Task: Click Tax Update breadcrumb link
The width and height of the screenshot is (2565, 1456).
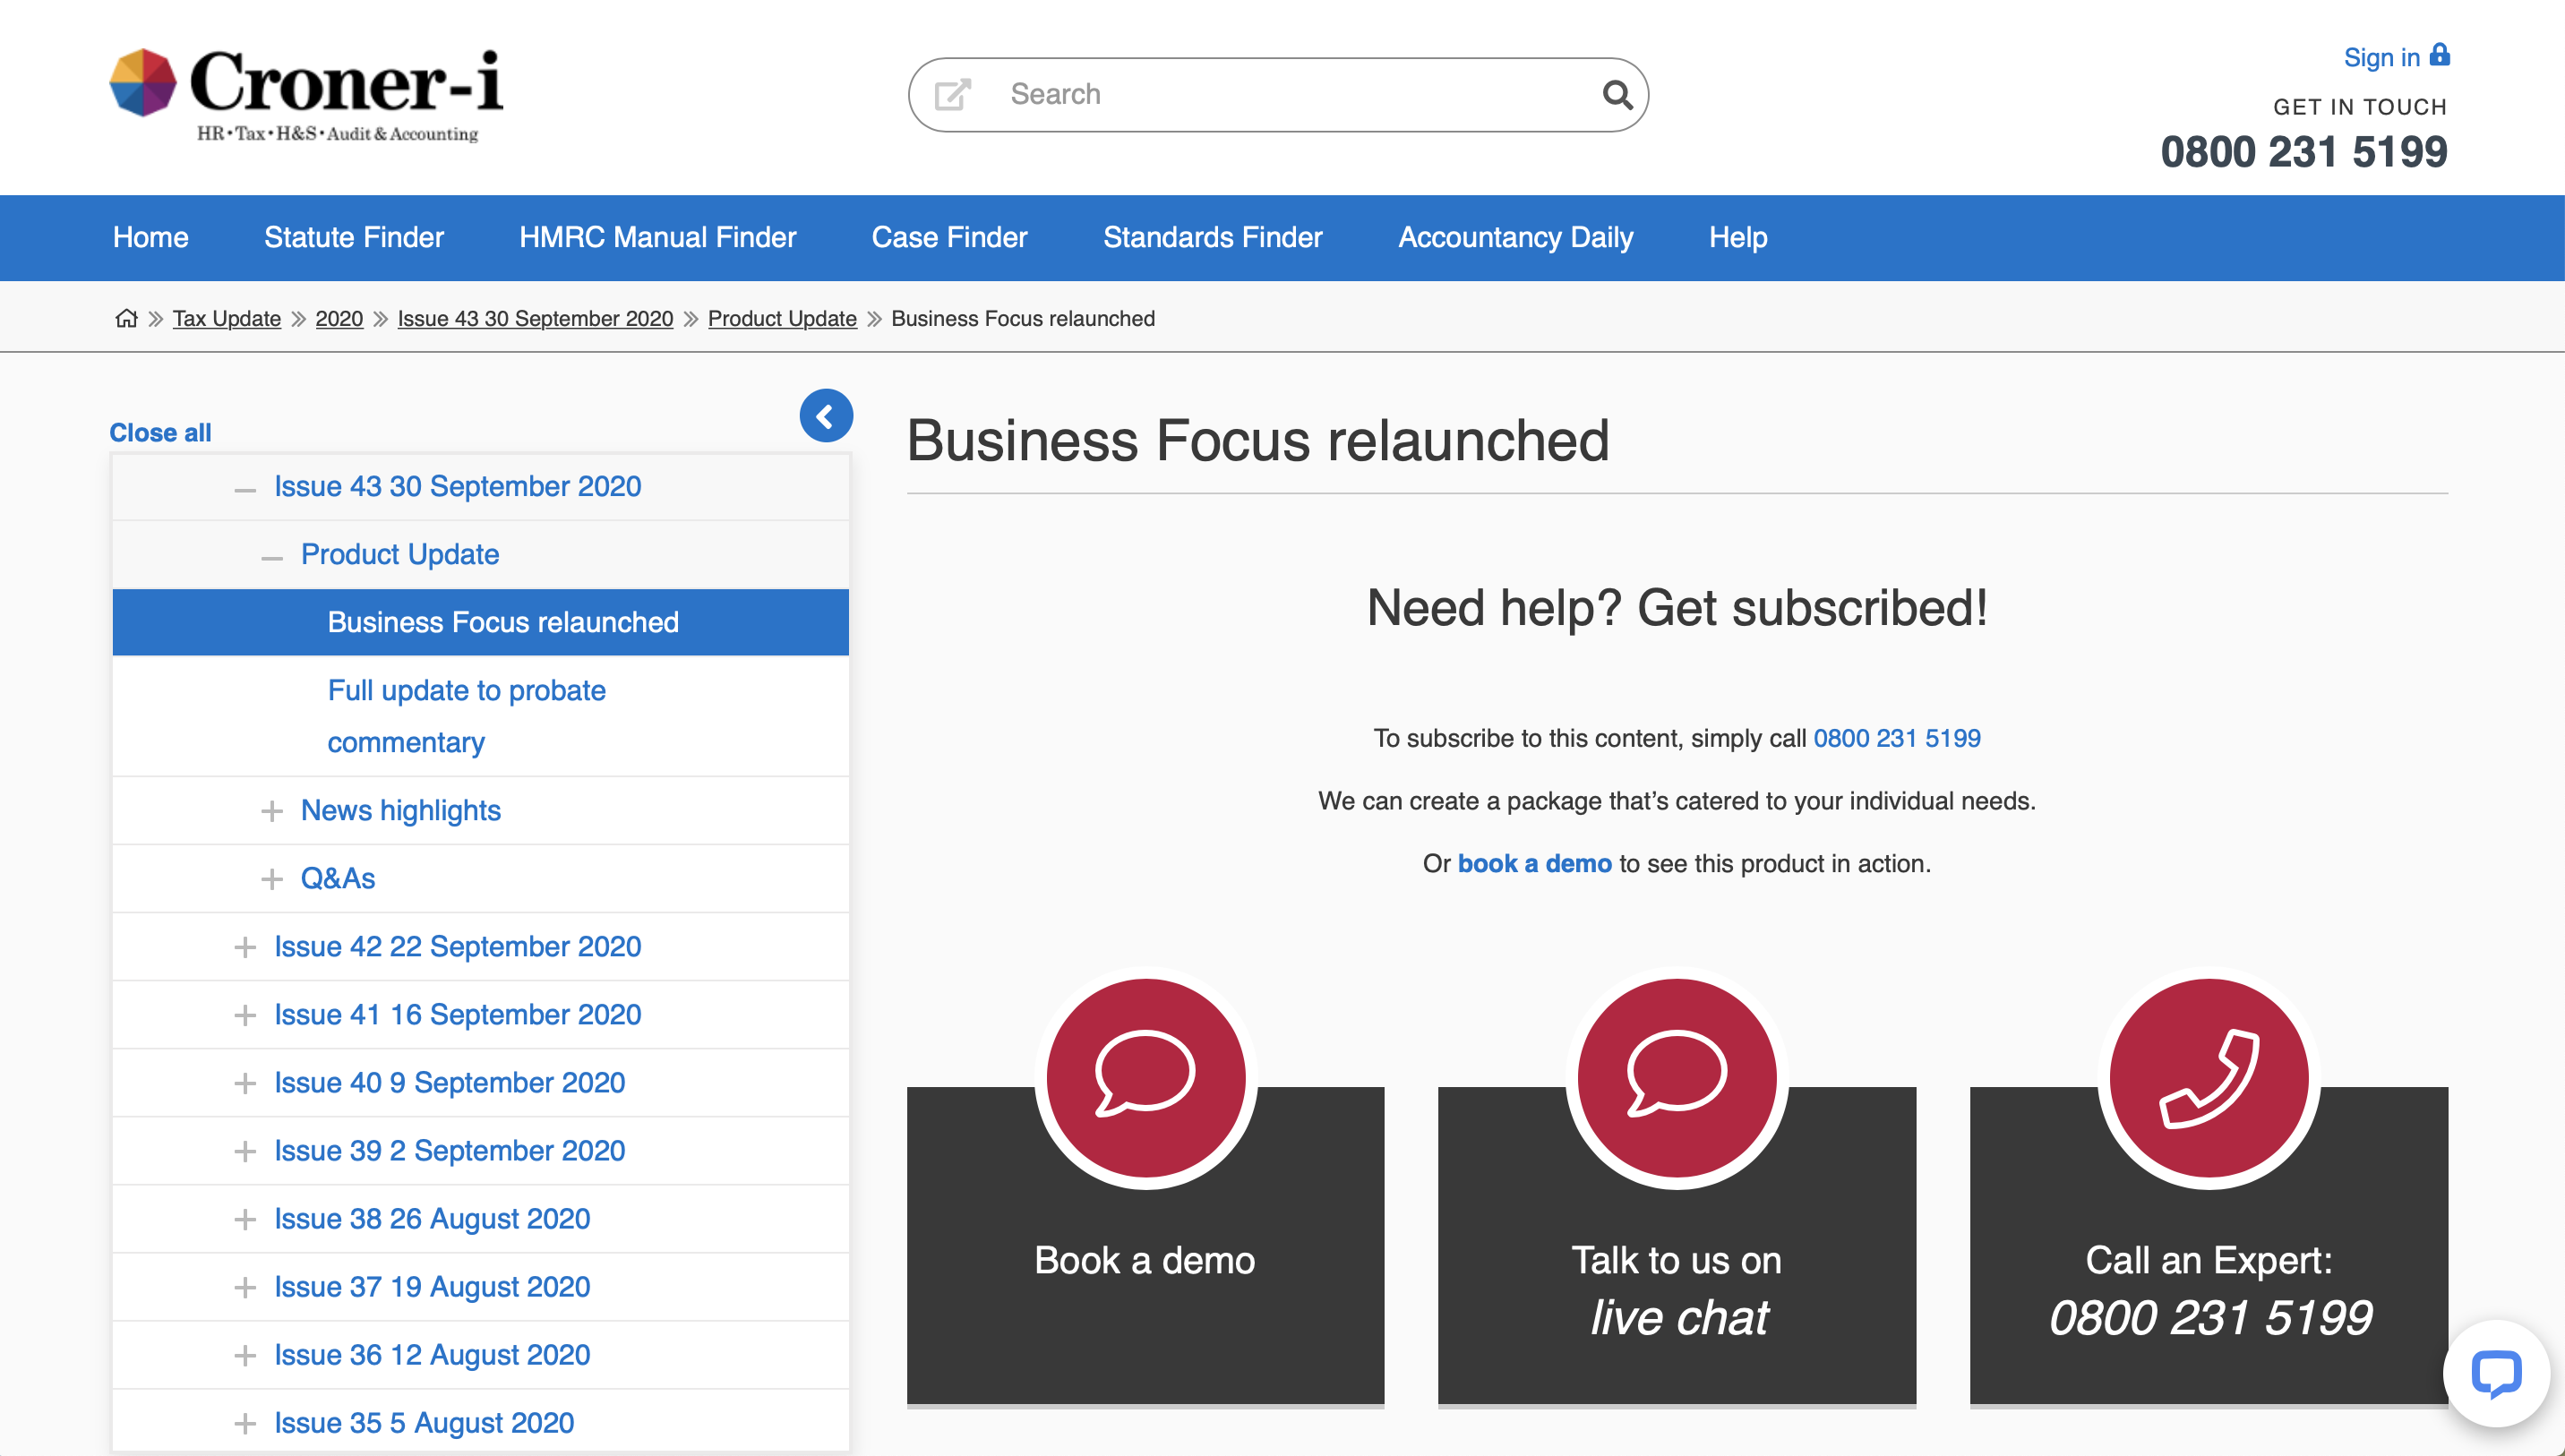Action: tap(227, 318)
